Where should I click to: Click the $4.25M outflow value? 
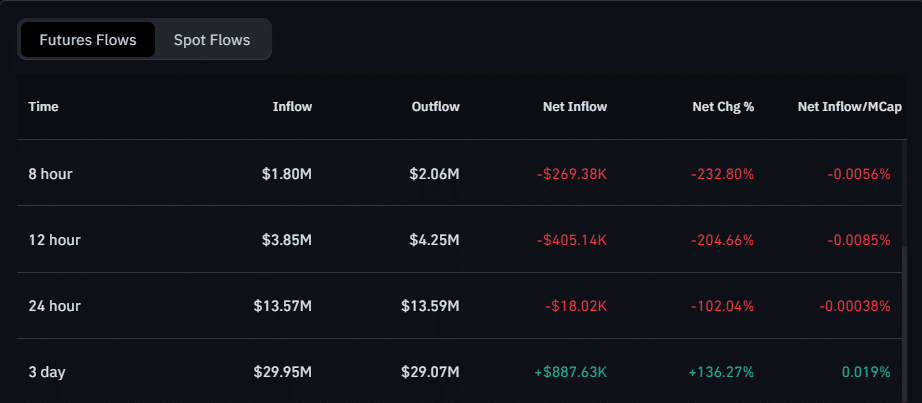point(434,240)
